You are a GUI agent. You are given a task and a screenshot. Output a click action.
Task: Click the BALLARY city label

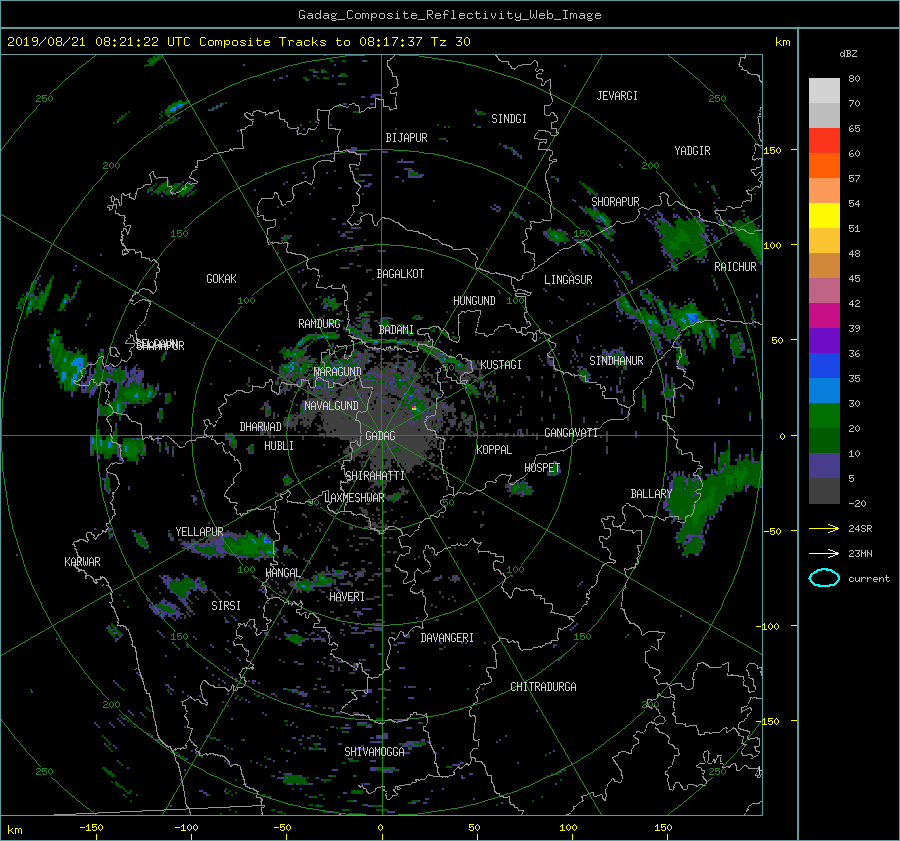pos(651,494)
